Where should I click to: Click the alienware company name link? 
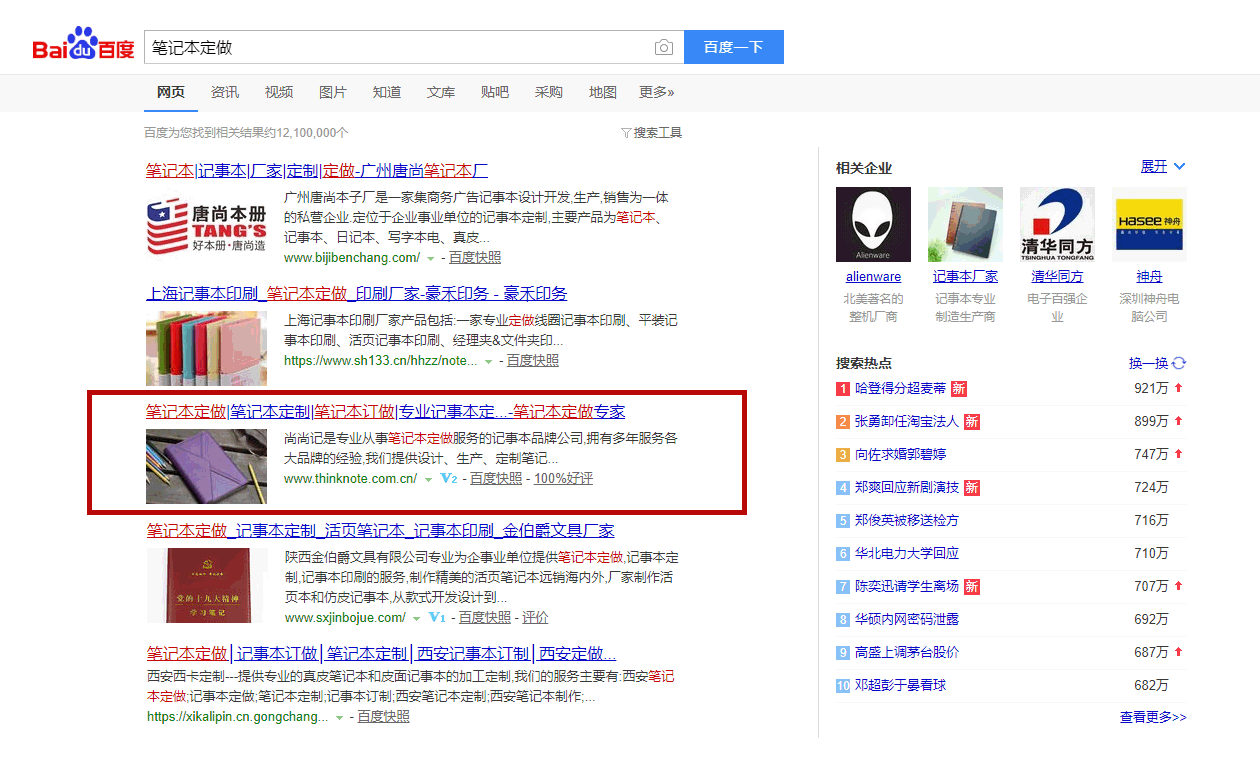click(873, 277)
